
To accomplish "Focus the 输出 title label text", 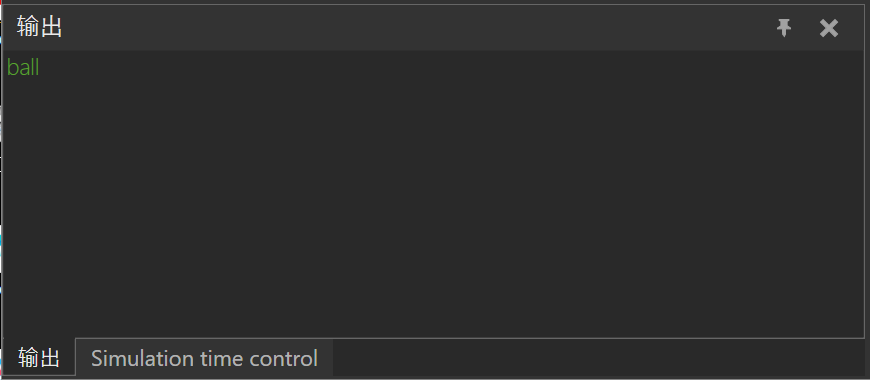I will [39, 27].
